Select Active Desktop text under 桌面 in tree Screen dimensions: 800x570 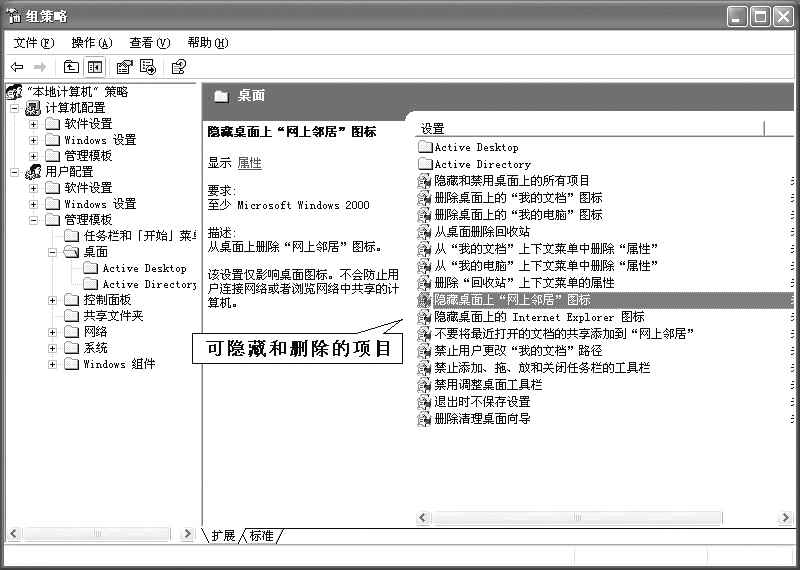tap(144, 268)
